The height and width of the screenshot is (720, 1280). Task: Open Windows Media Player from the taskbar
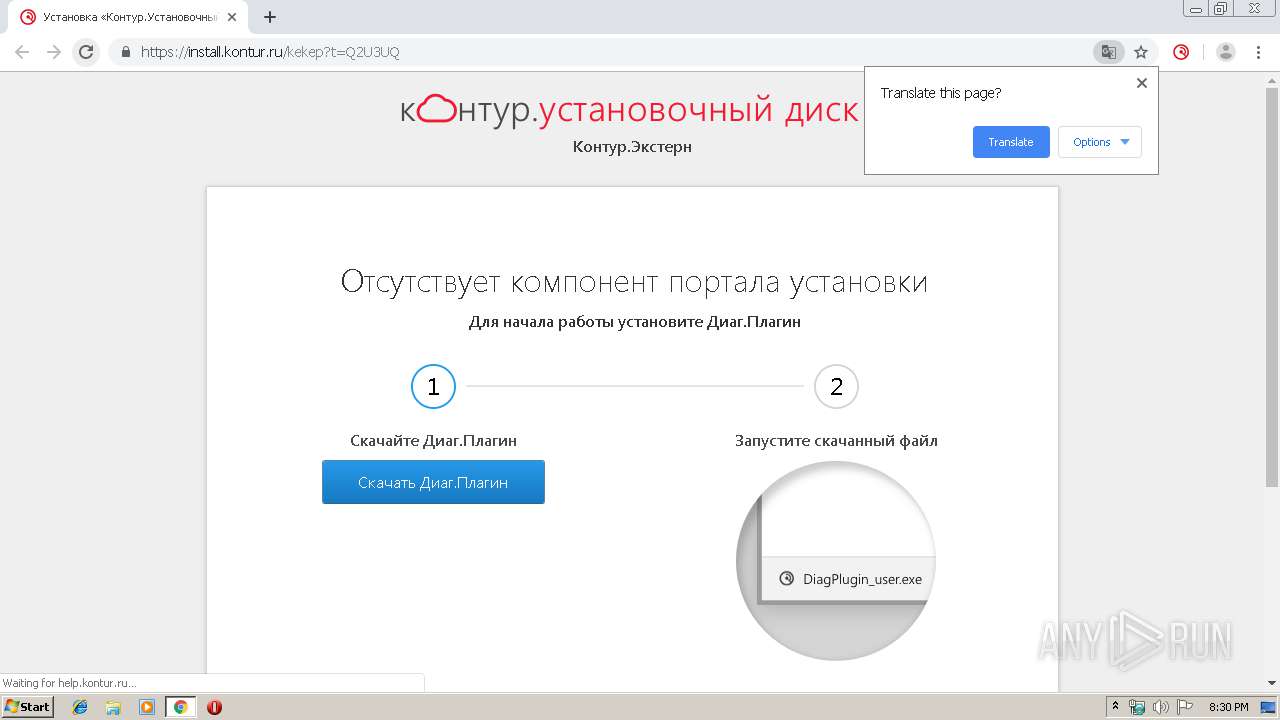[147, 707]
